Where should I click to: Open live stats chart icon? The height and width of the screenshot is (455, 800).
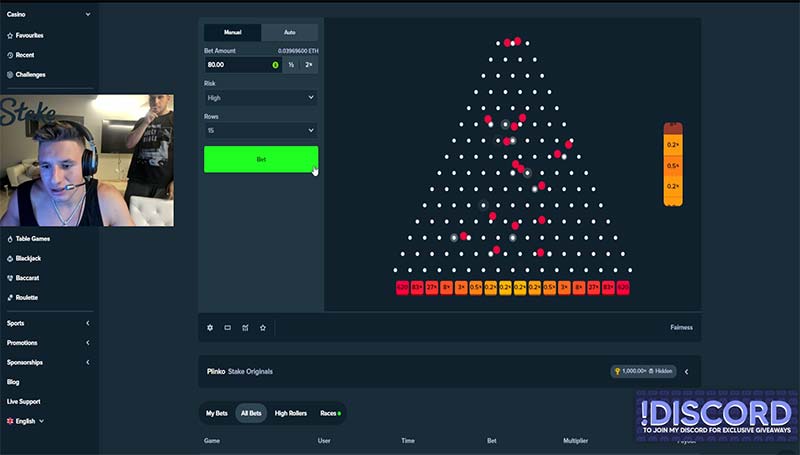(245, 327)
